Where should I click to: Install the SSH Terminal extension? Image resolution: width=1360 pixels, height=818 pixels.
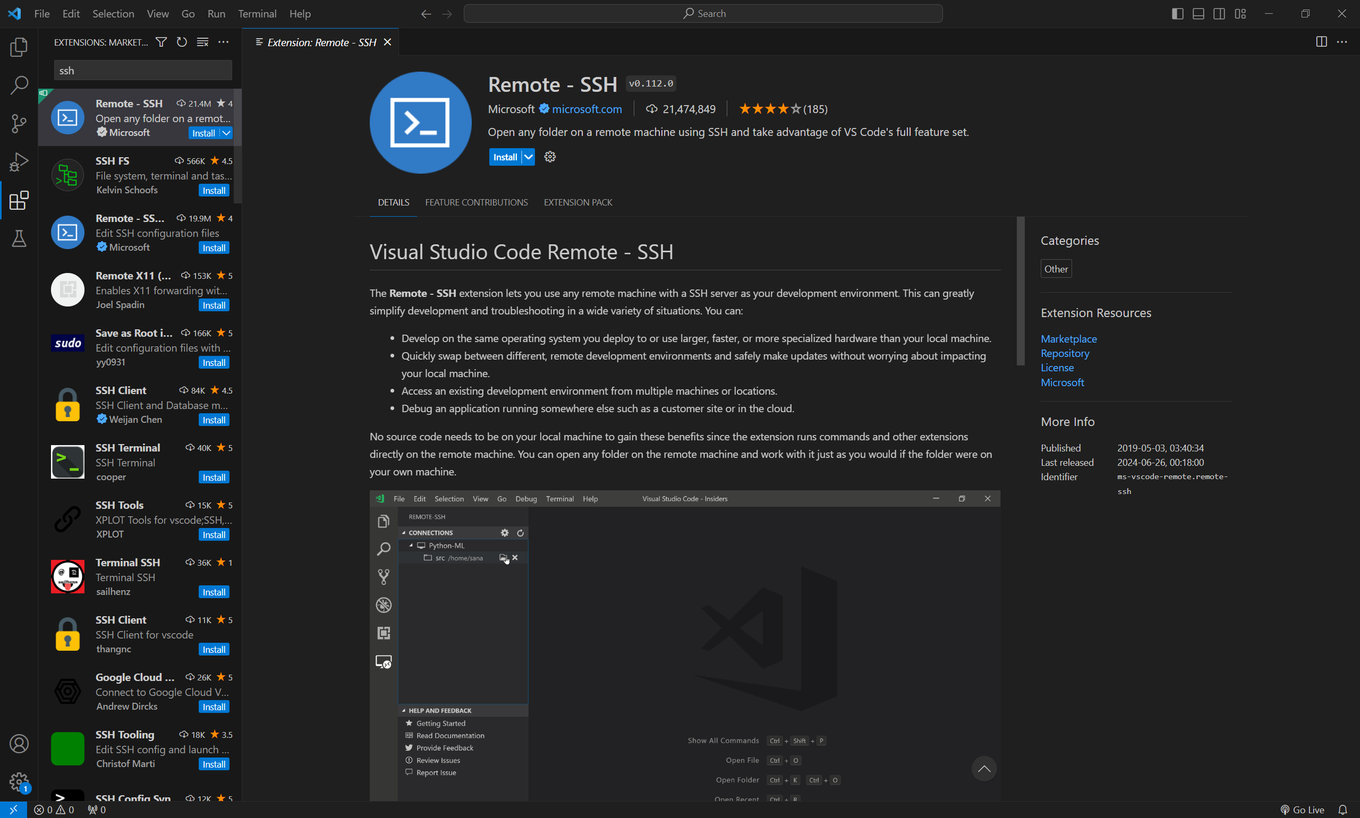pyautogui.click(x=214, y=477)
